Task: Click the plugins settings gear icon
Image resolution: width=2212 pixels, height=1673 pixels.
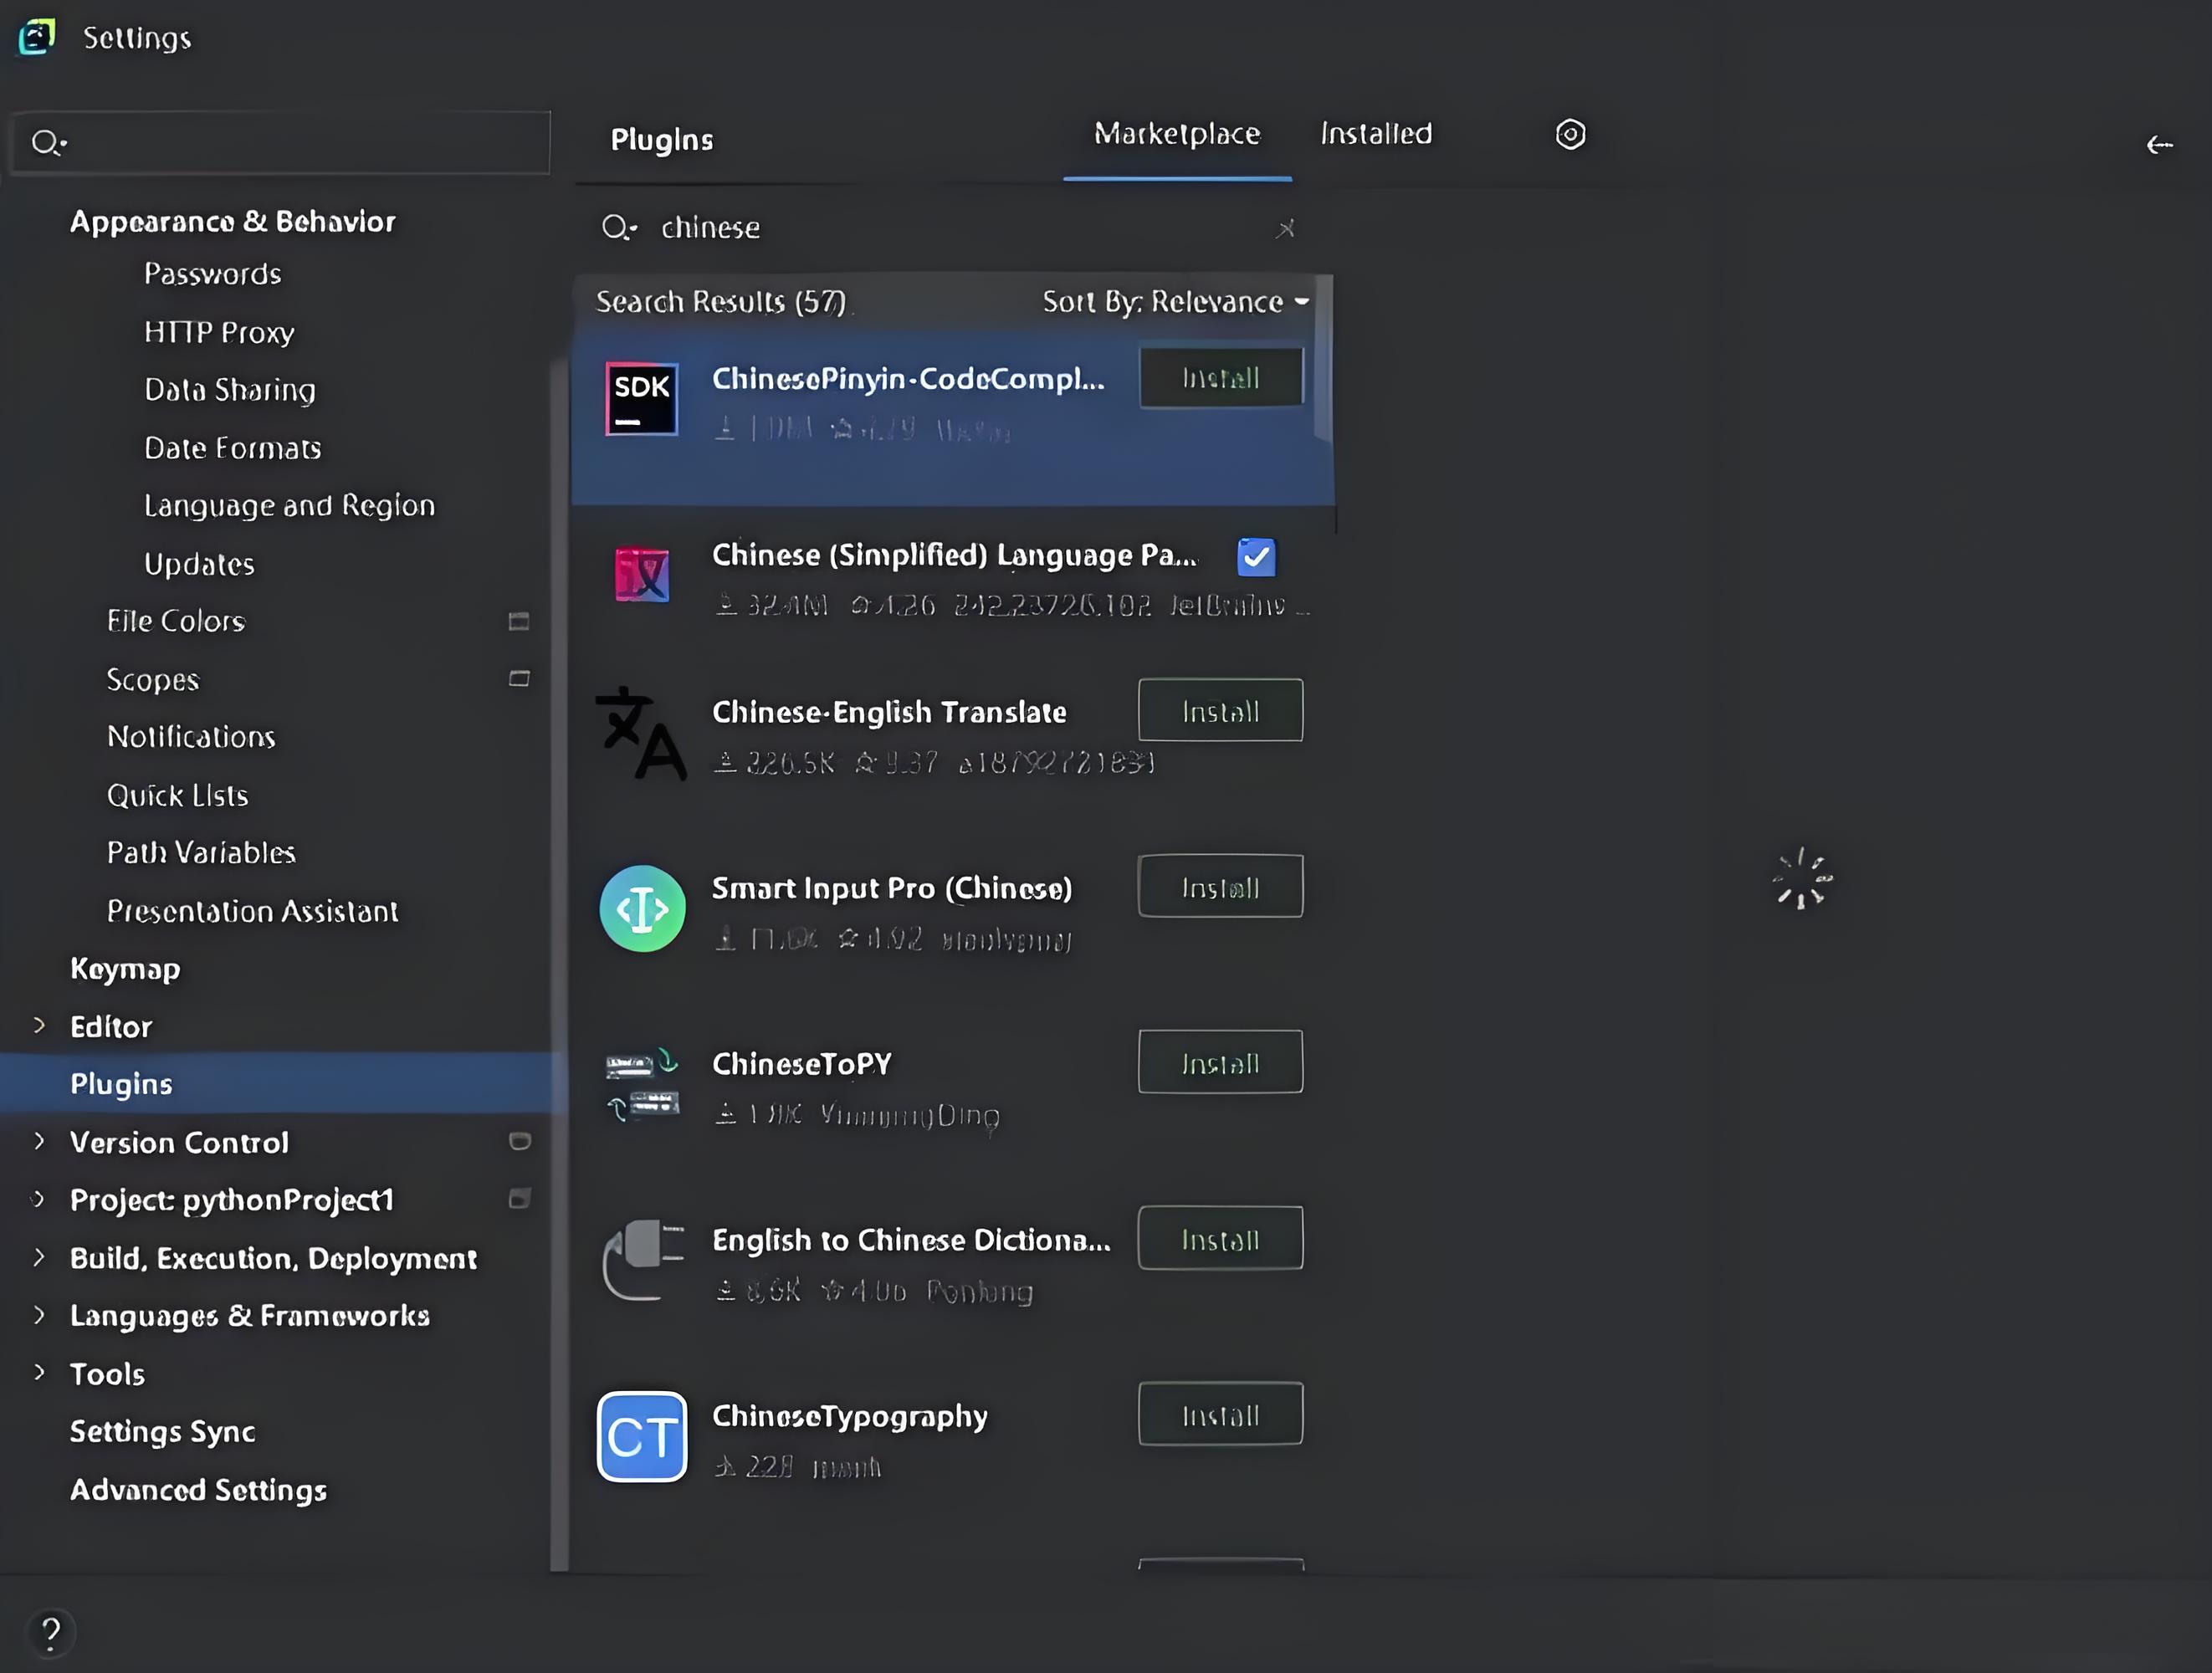Action: point(1570,134)
